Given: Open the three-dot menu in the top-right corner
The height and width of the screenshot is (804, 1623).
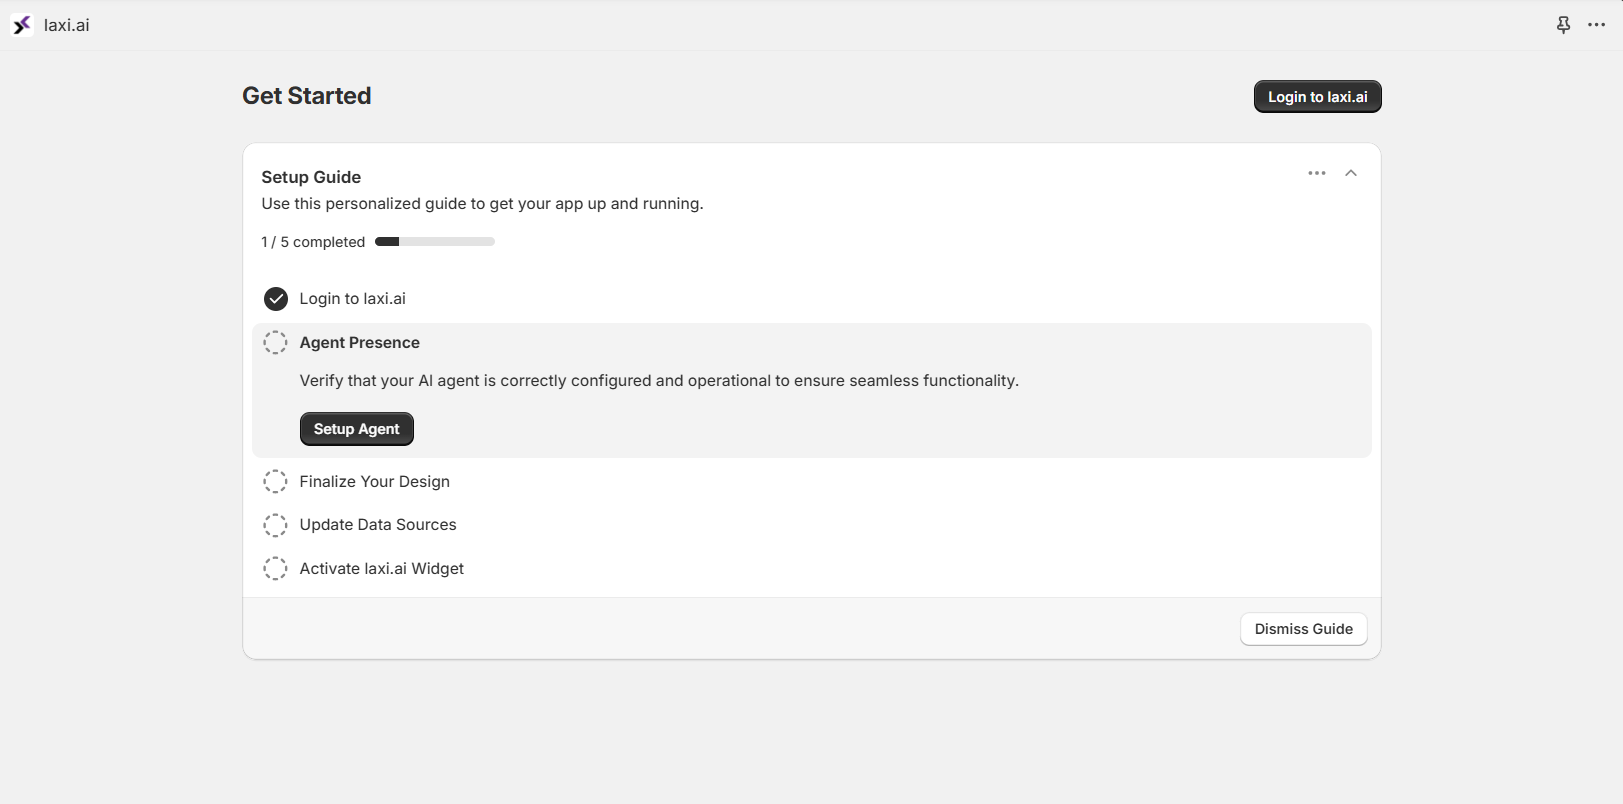Looking at the screenshot, I should click(1596, 24).
